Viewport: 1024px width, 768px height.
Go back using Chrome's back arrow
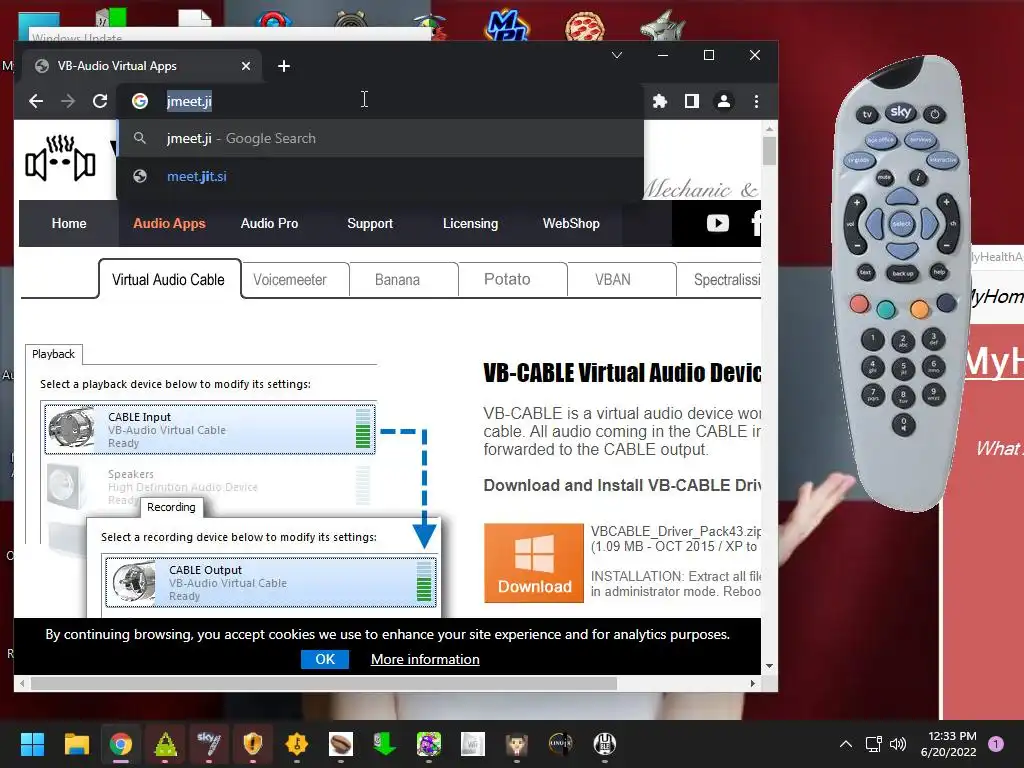tap(36, 101)
